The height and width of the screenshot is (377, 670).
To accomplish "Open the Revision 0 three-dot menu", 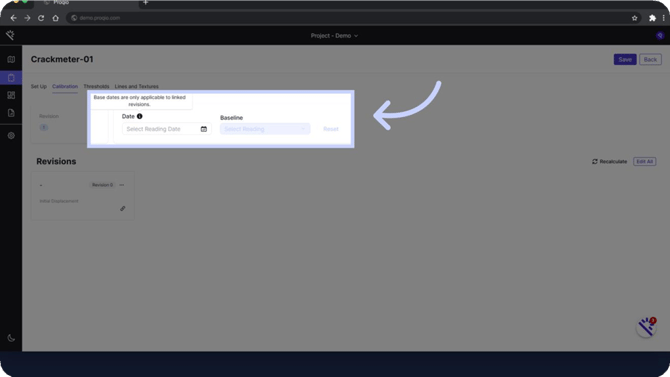I will (122, 185).
